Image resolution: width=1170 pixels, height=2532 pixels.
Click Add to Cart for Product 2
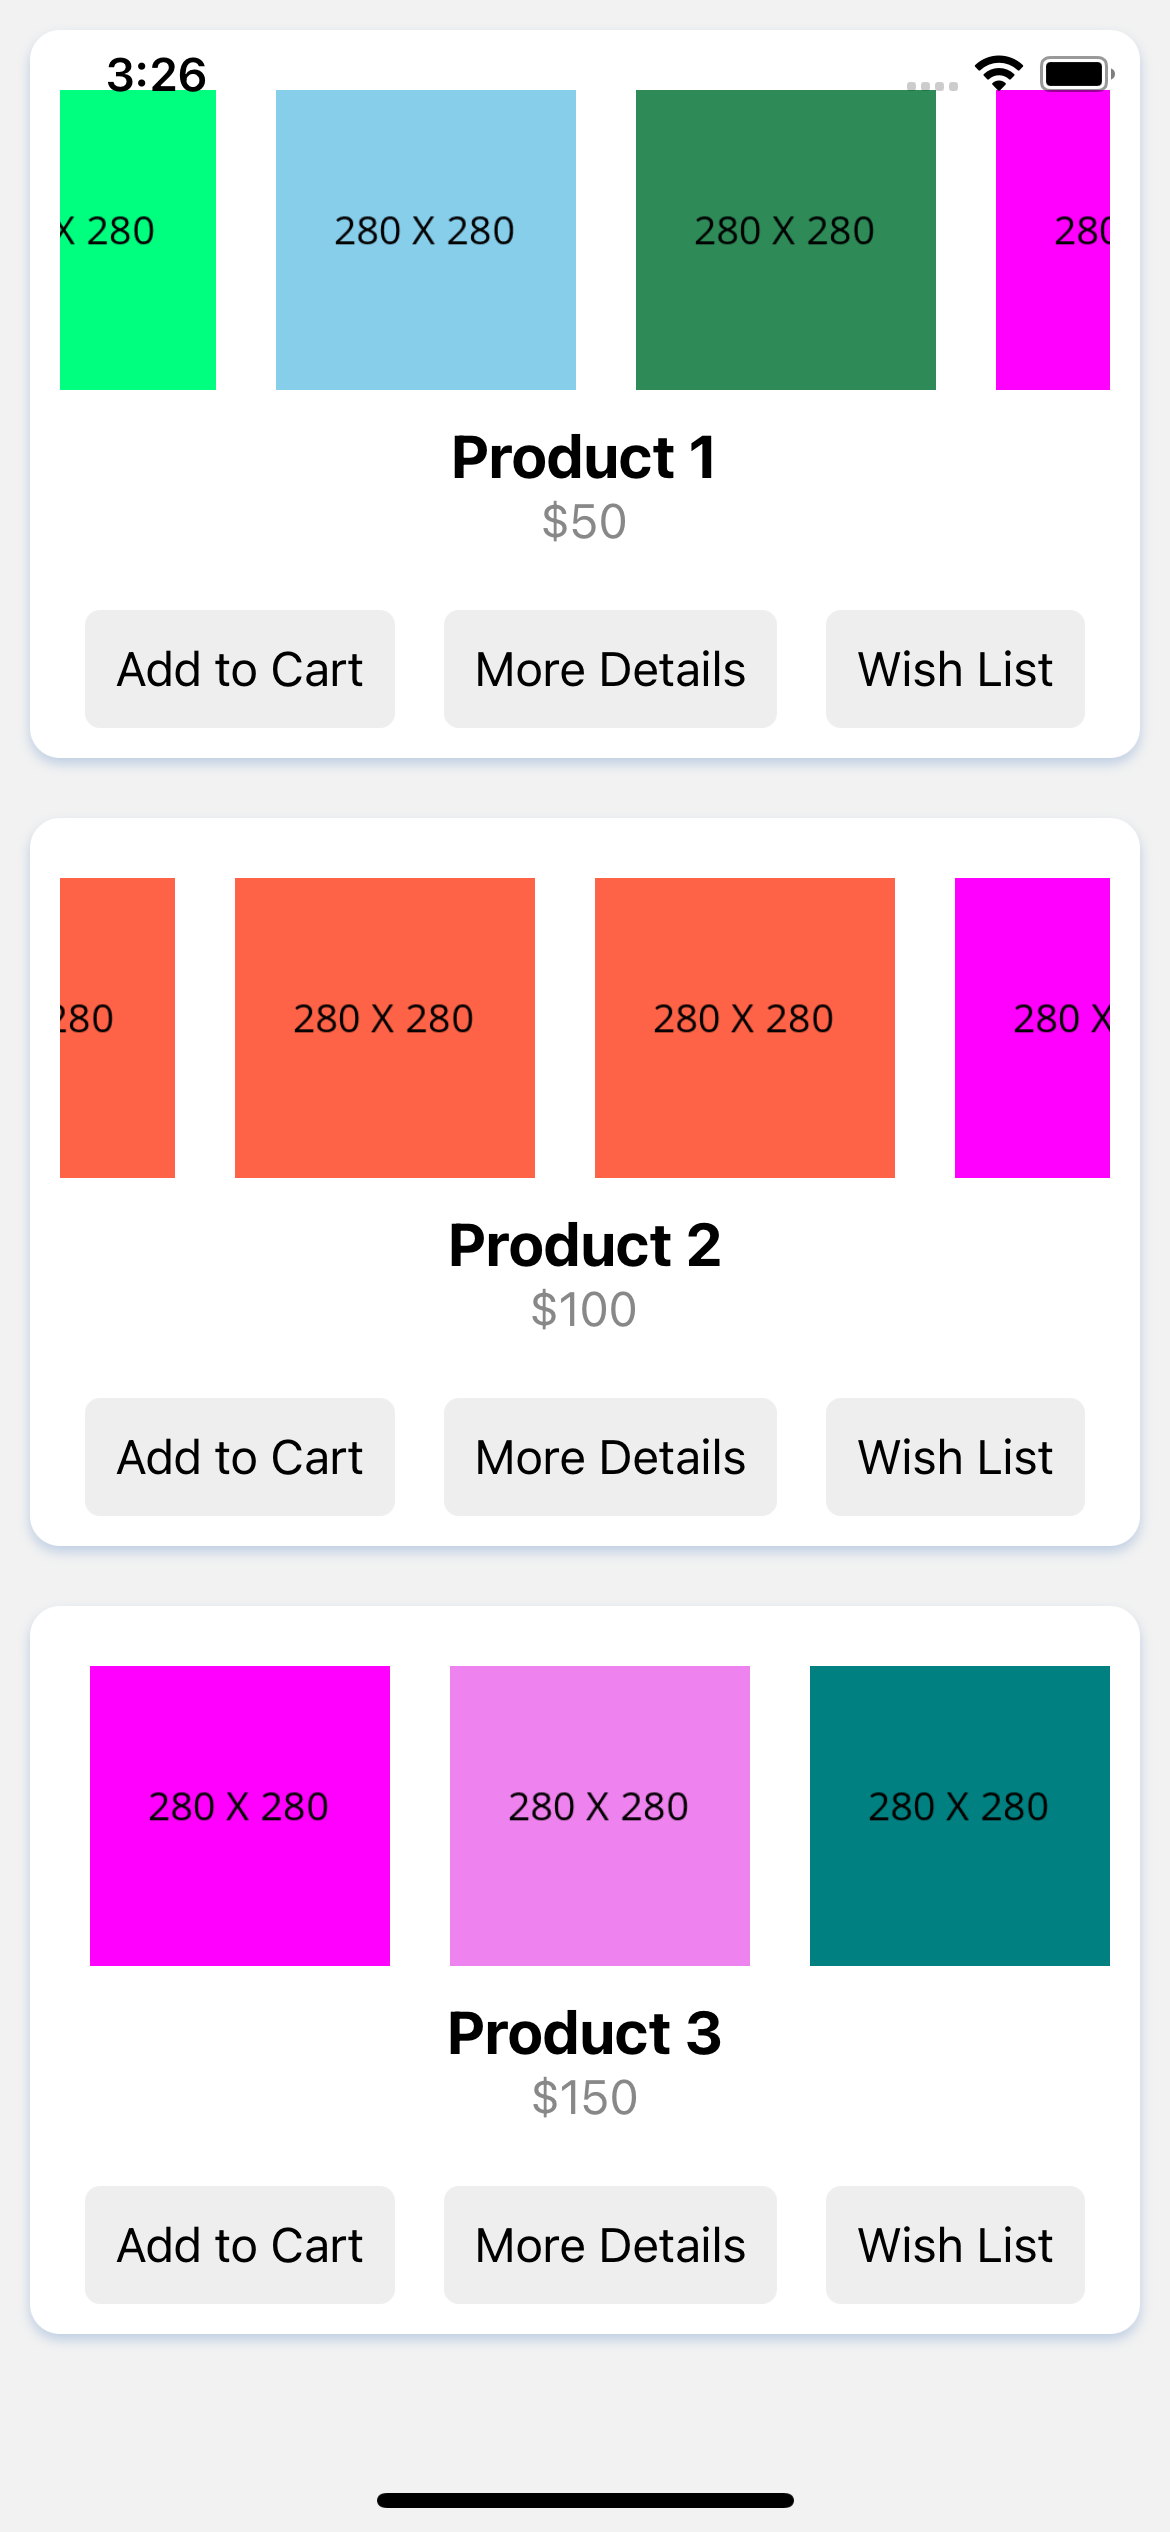coord(239,1456)
